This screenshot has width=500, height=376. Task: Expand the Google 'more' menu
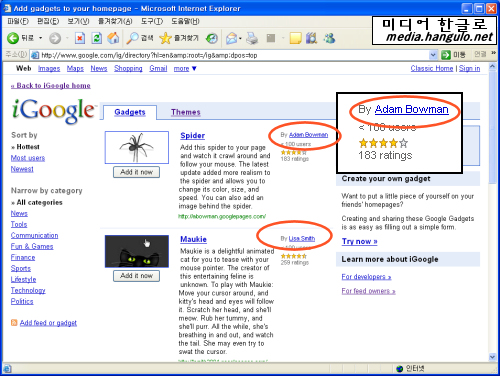coord(185,68)
